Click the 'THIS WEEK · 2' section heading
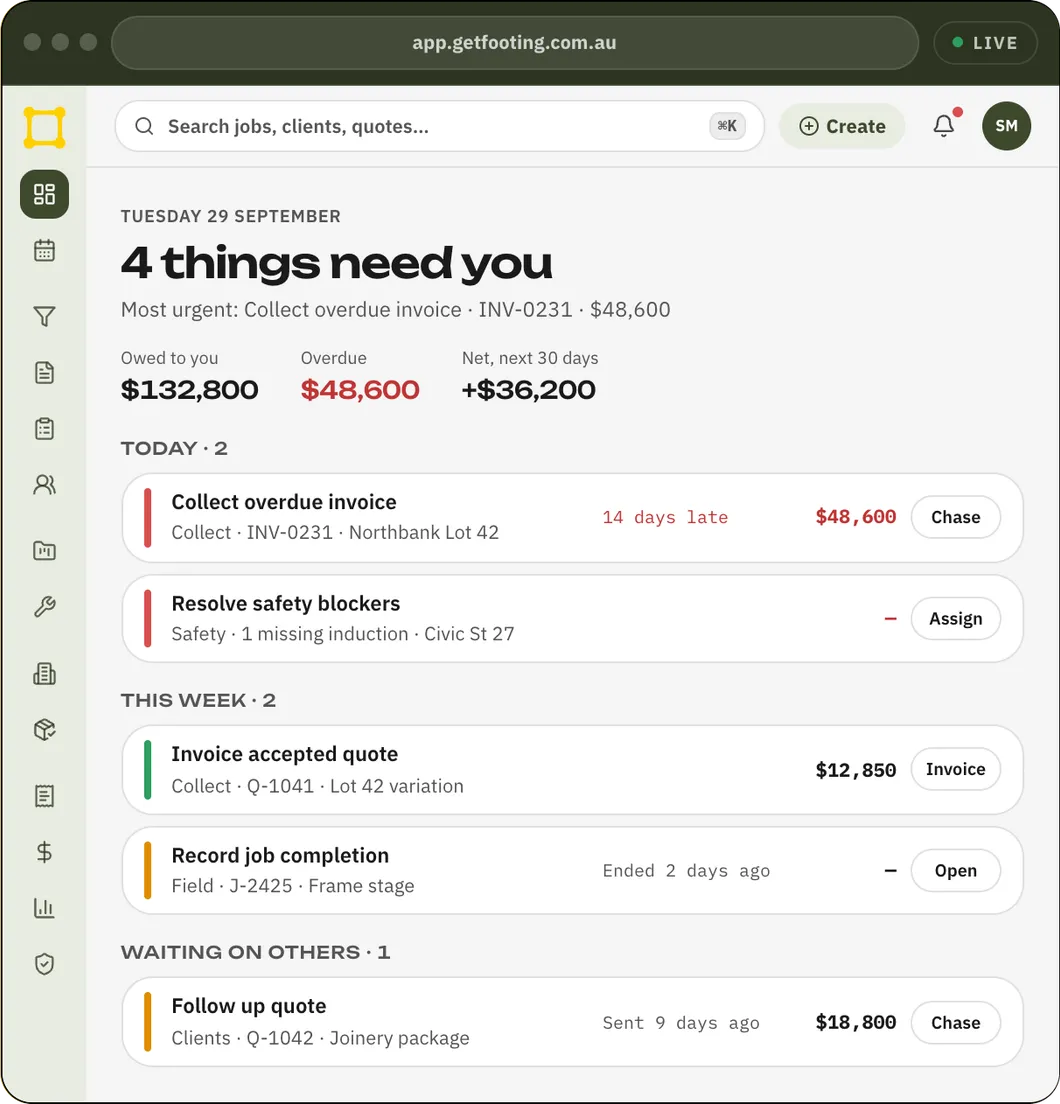Image resolution: width=1060 pixels, height=1104 pixels. point(198,701)
